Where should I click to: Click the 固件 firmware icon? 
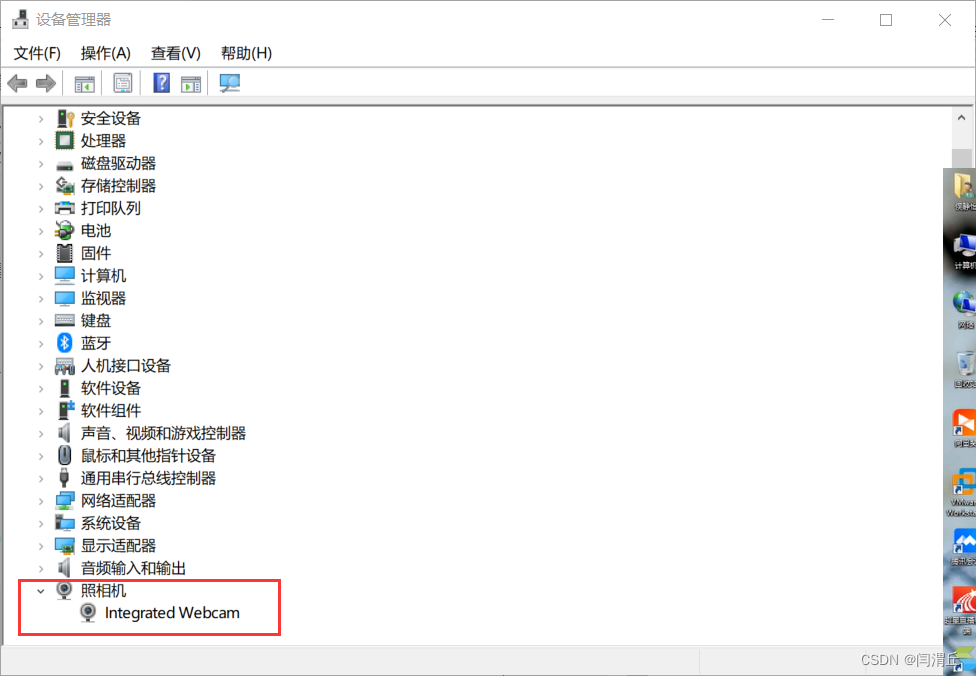pos(65,253)
